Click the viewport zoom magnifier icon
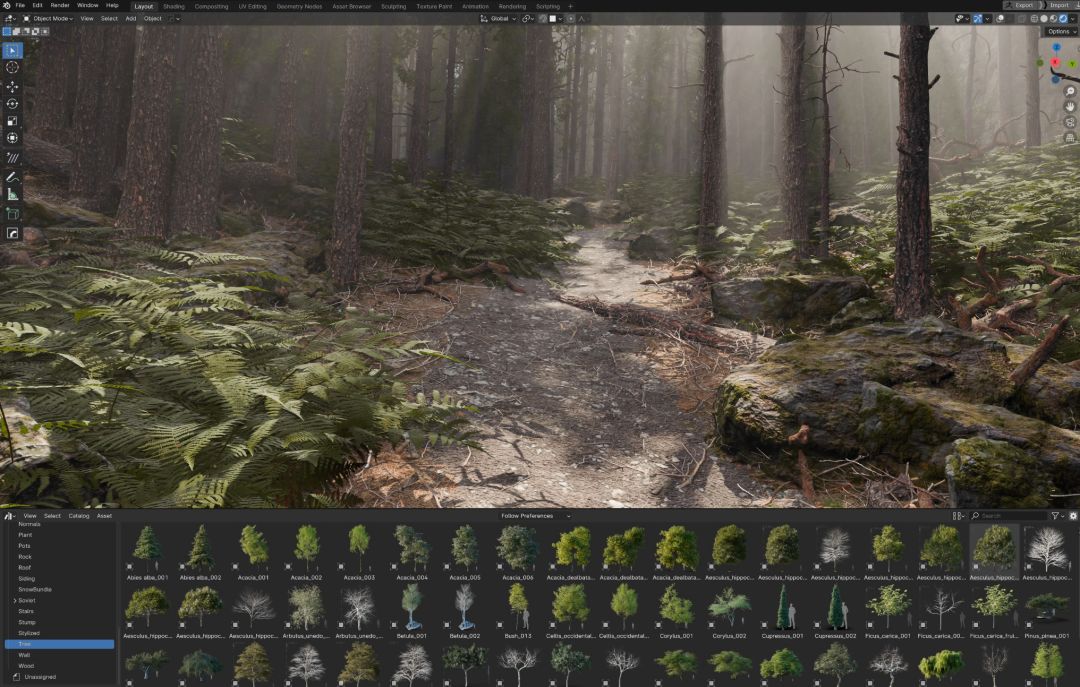 1070,92
